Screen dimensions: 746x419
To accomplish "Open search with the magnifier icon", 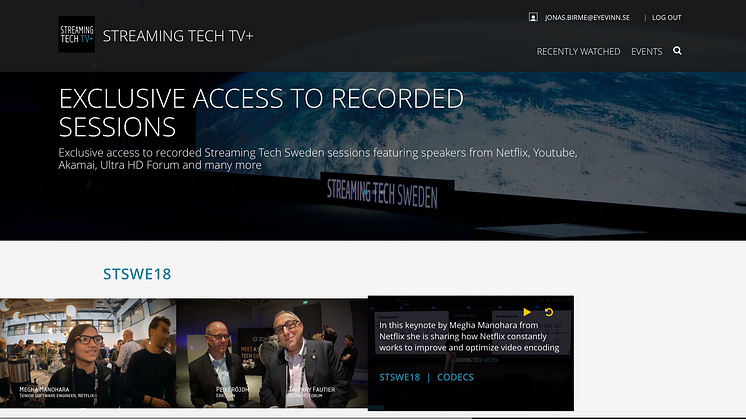I will tap(677, 51).
